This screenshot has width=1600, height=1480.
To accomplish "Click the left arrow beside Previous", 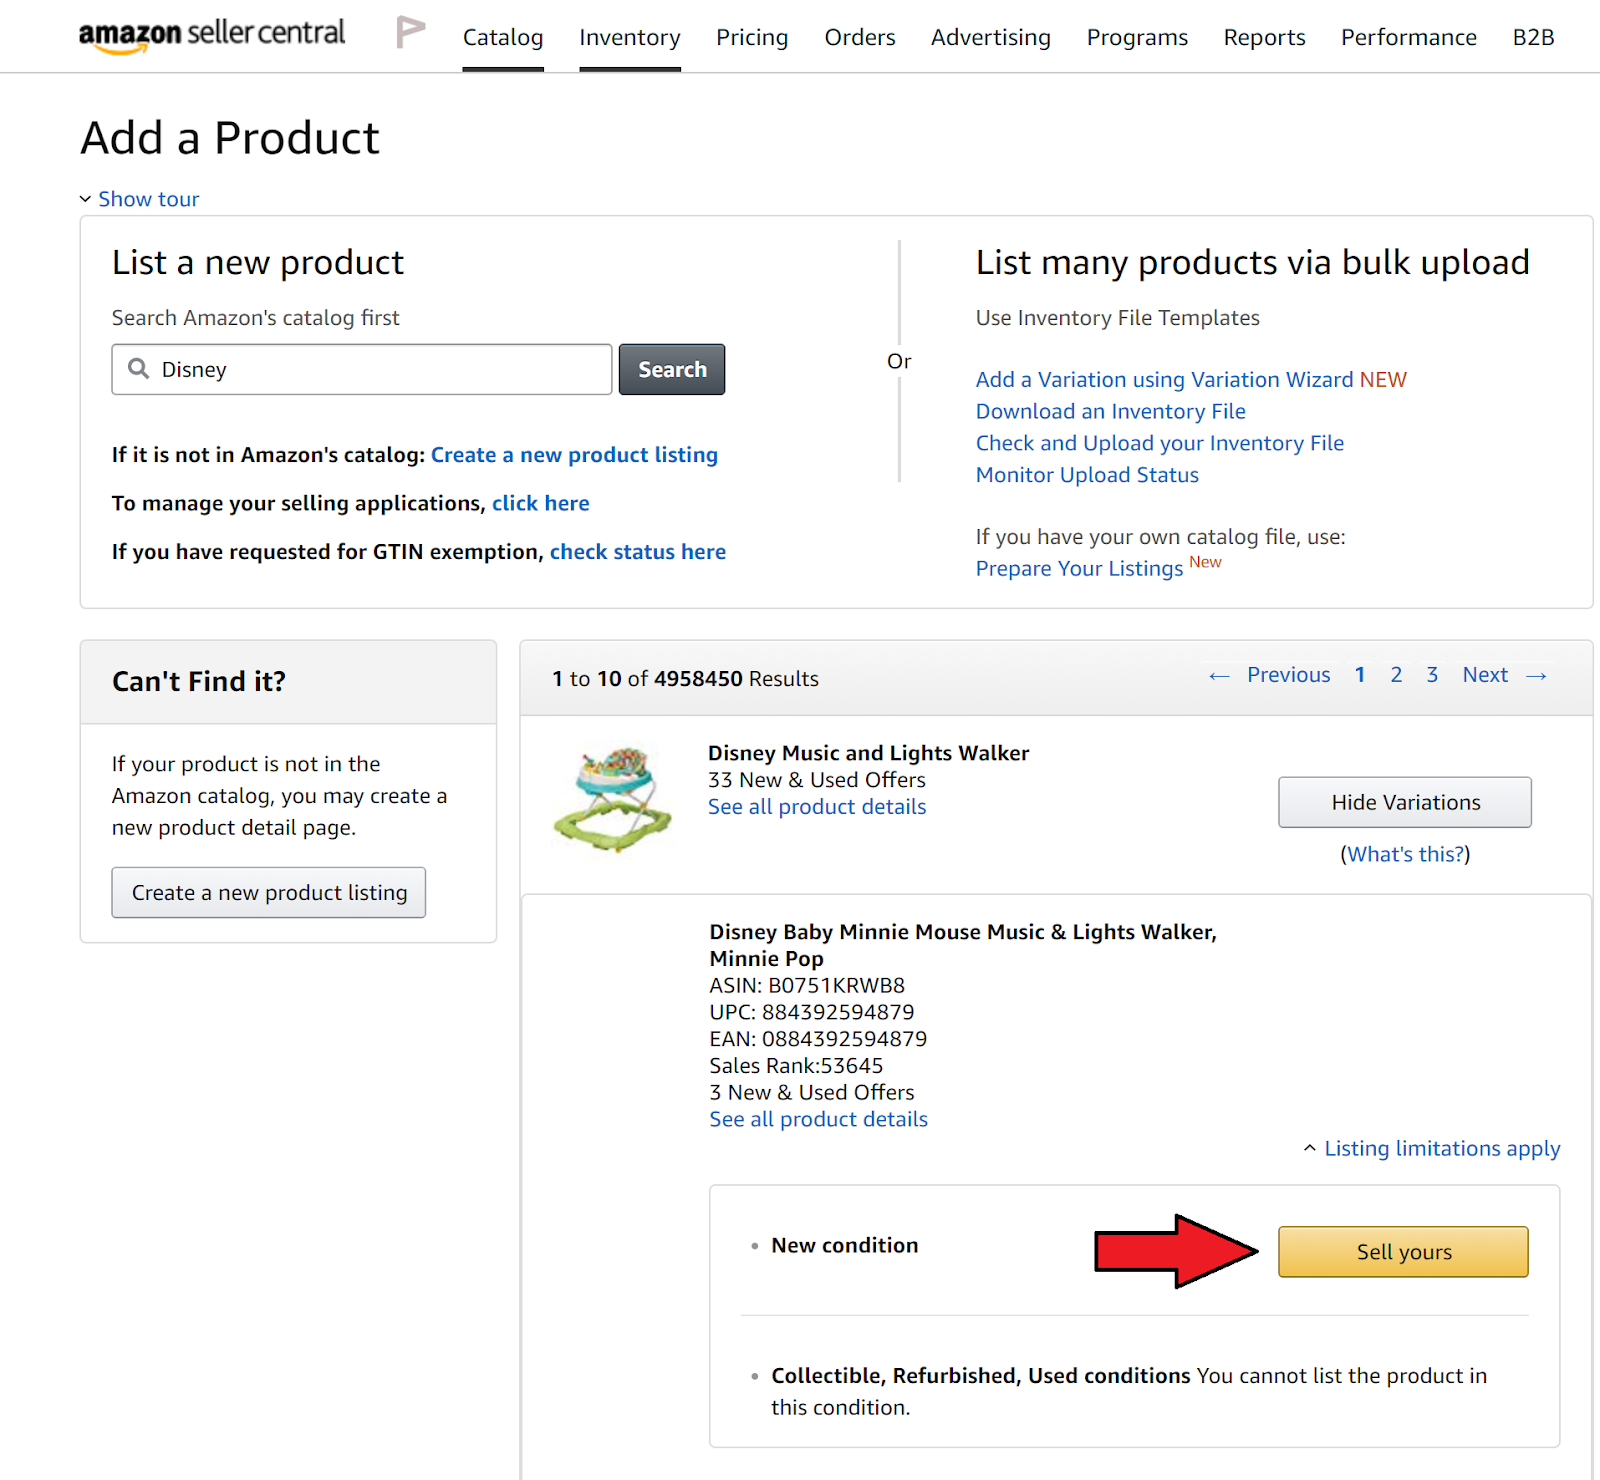I will [x=1218, y=676].
